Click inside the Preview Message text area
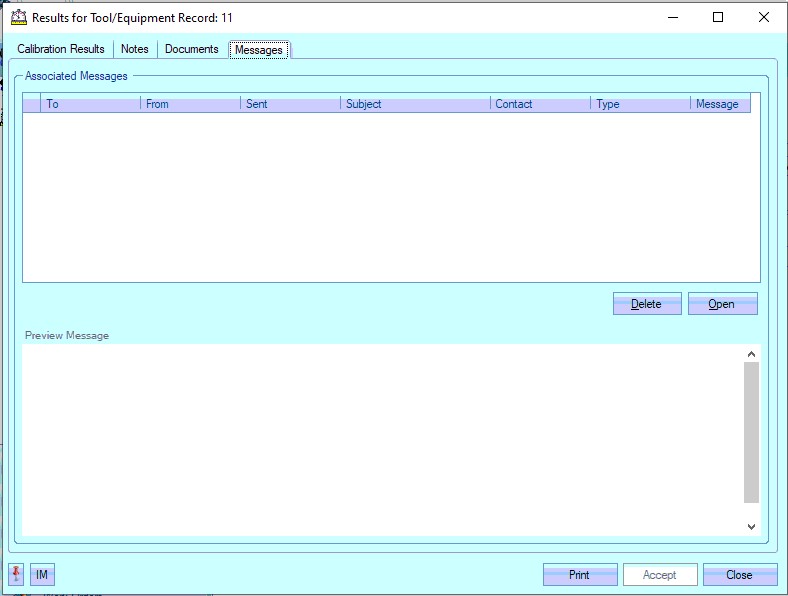Image resolution: width=788 pixels, height=596 pixels. pos(382,439)
